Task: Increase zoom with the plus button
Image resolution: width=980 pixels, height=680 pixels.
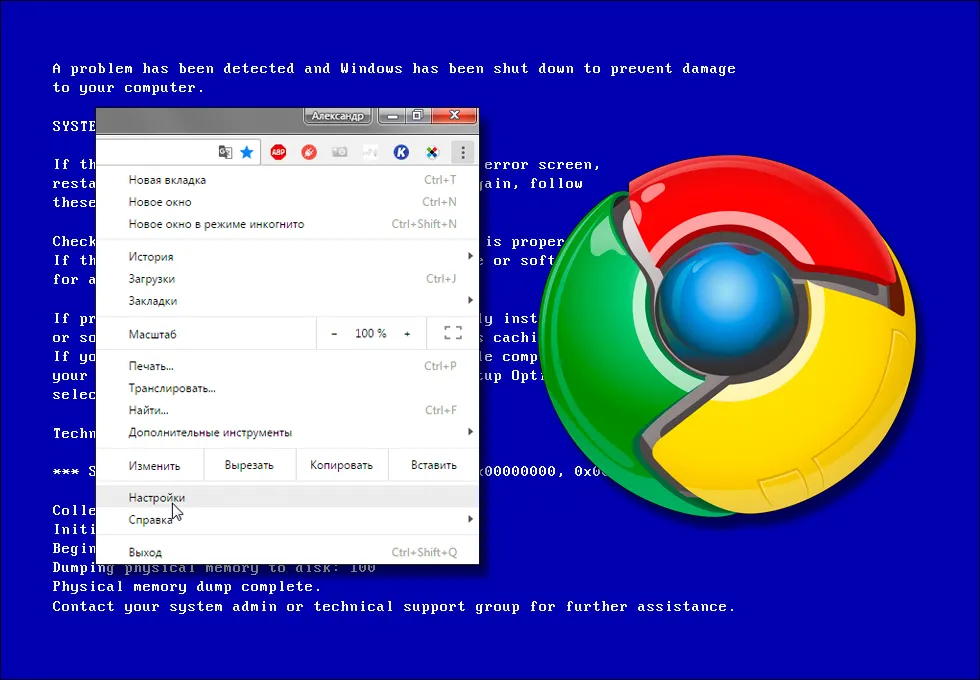Action: click(407, 334)
